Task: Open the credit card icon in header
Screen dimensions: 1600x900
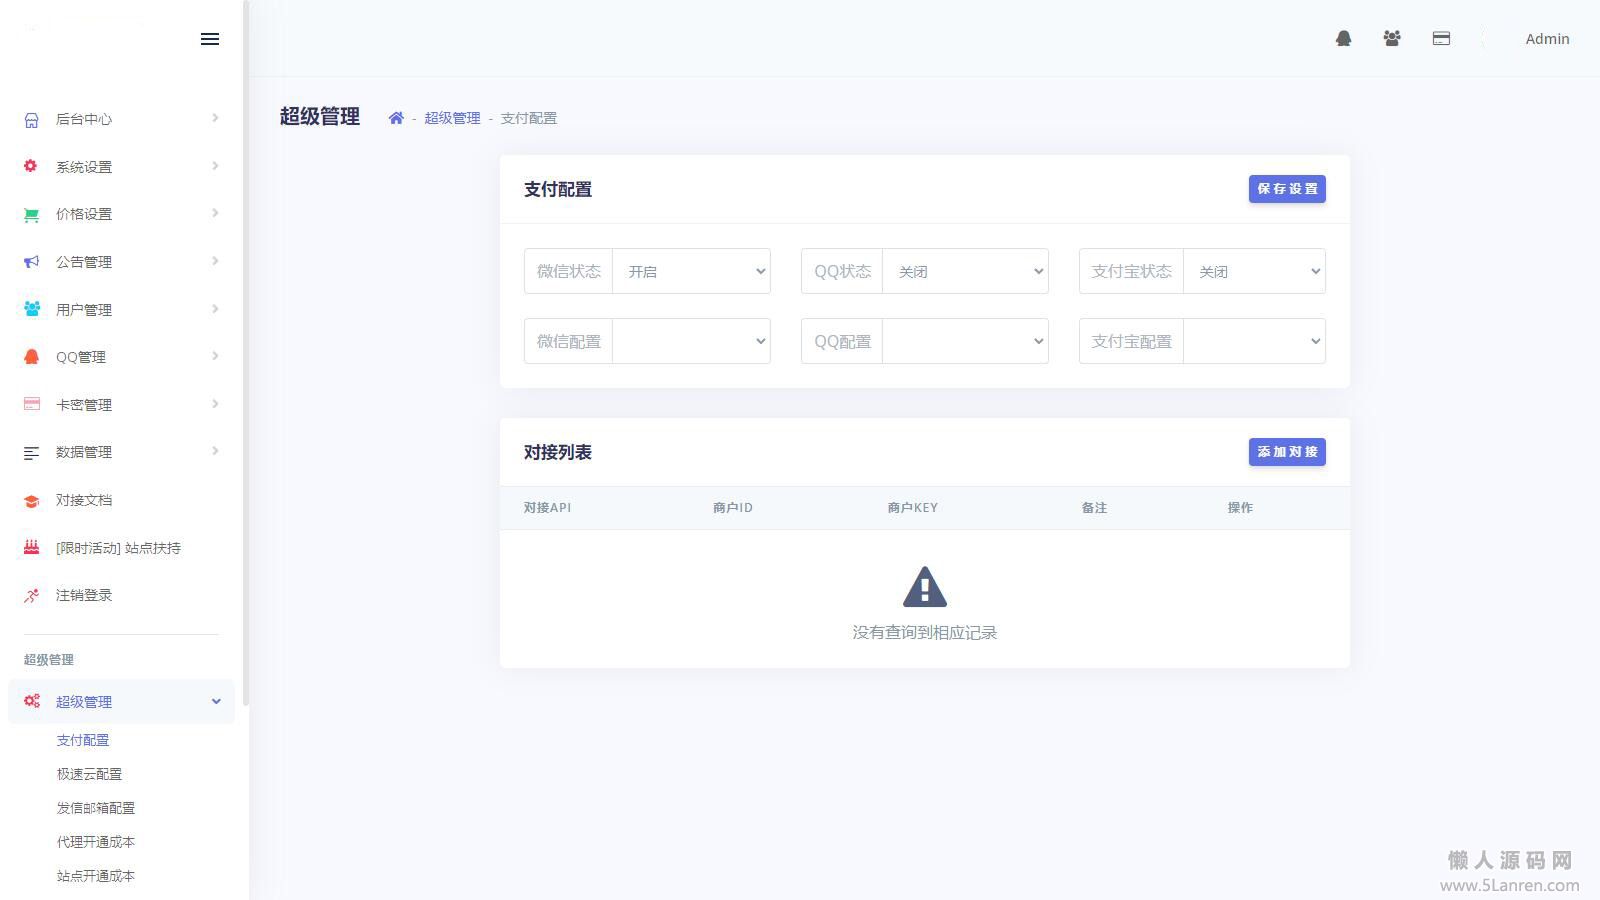Action: click(1441, 38)
